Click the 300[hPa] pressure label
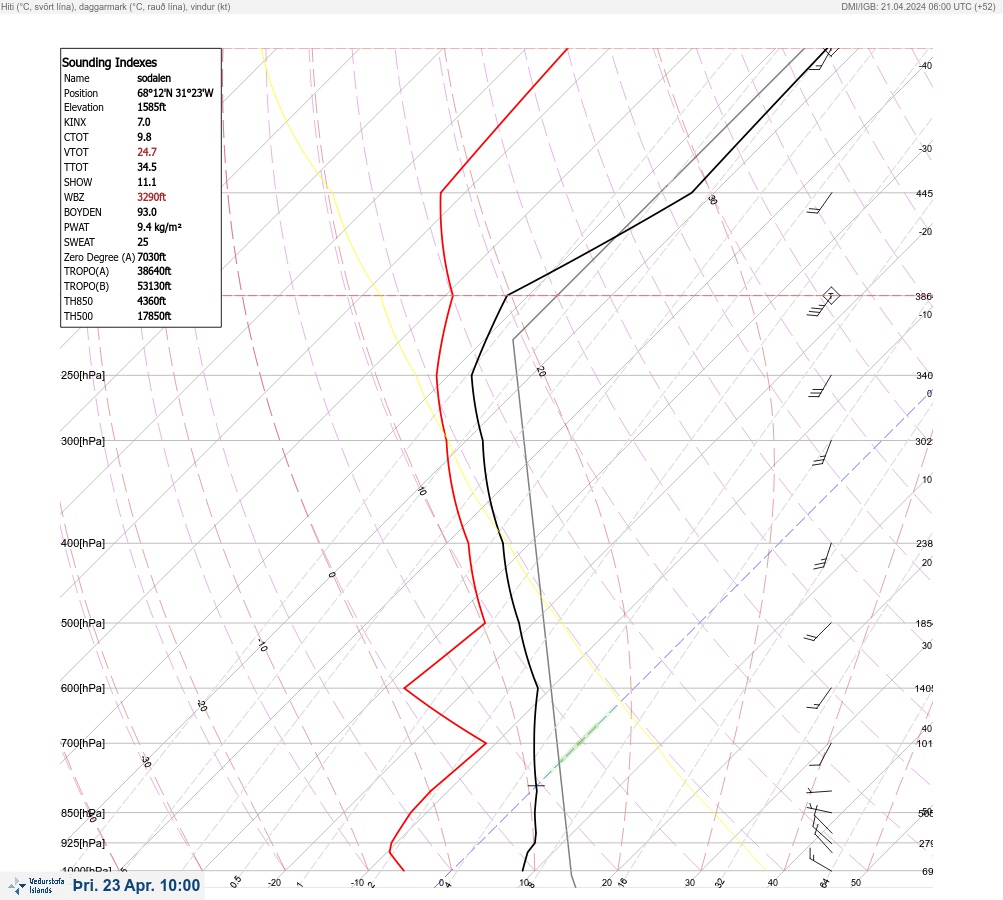1003x900 pixels. 83,441
